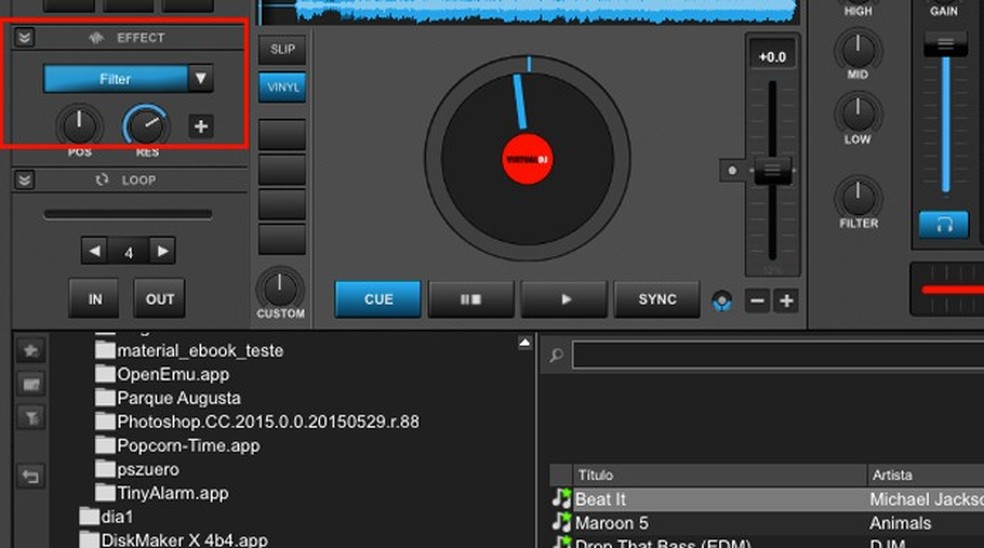Open the Filter effect dropdown arrow
This screenshot has width=984, height=548.
tap(201, 78)
